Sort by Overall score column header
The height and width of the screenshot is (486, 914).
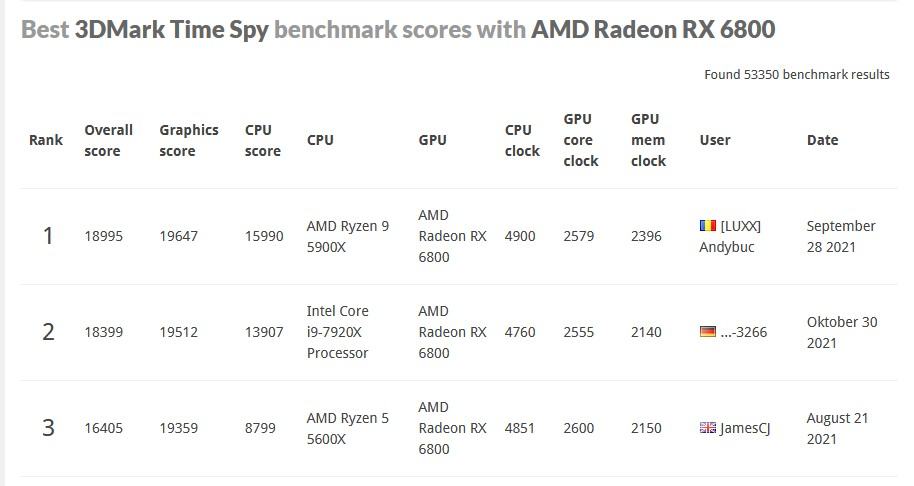point(108,140)
